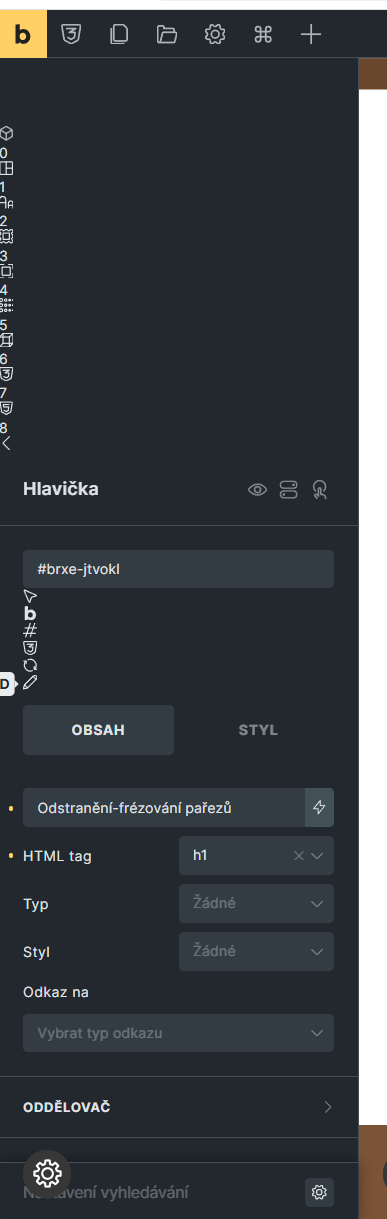Toggle the eye icon next to Hlavička
Screen dimensions: 387x1219
[258, 490]
